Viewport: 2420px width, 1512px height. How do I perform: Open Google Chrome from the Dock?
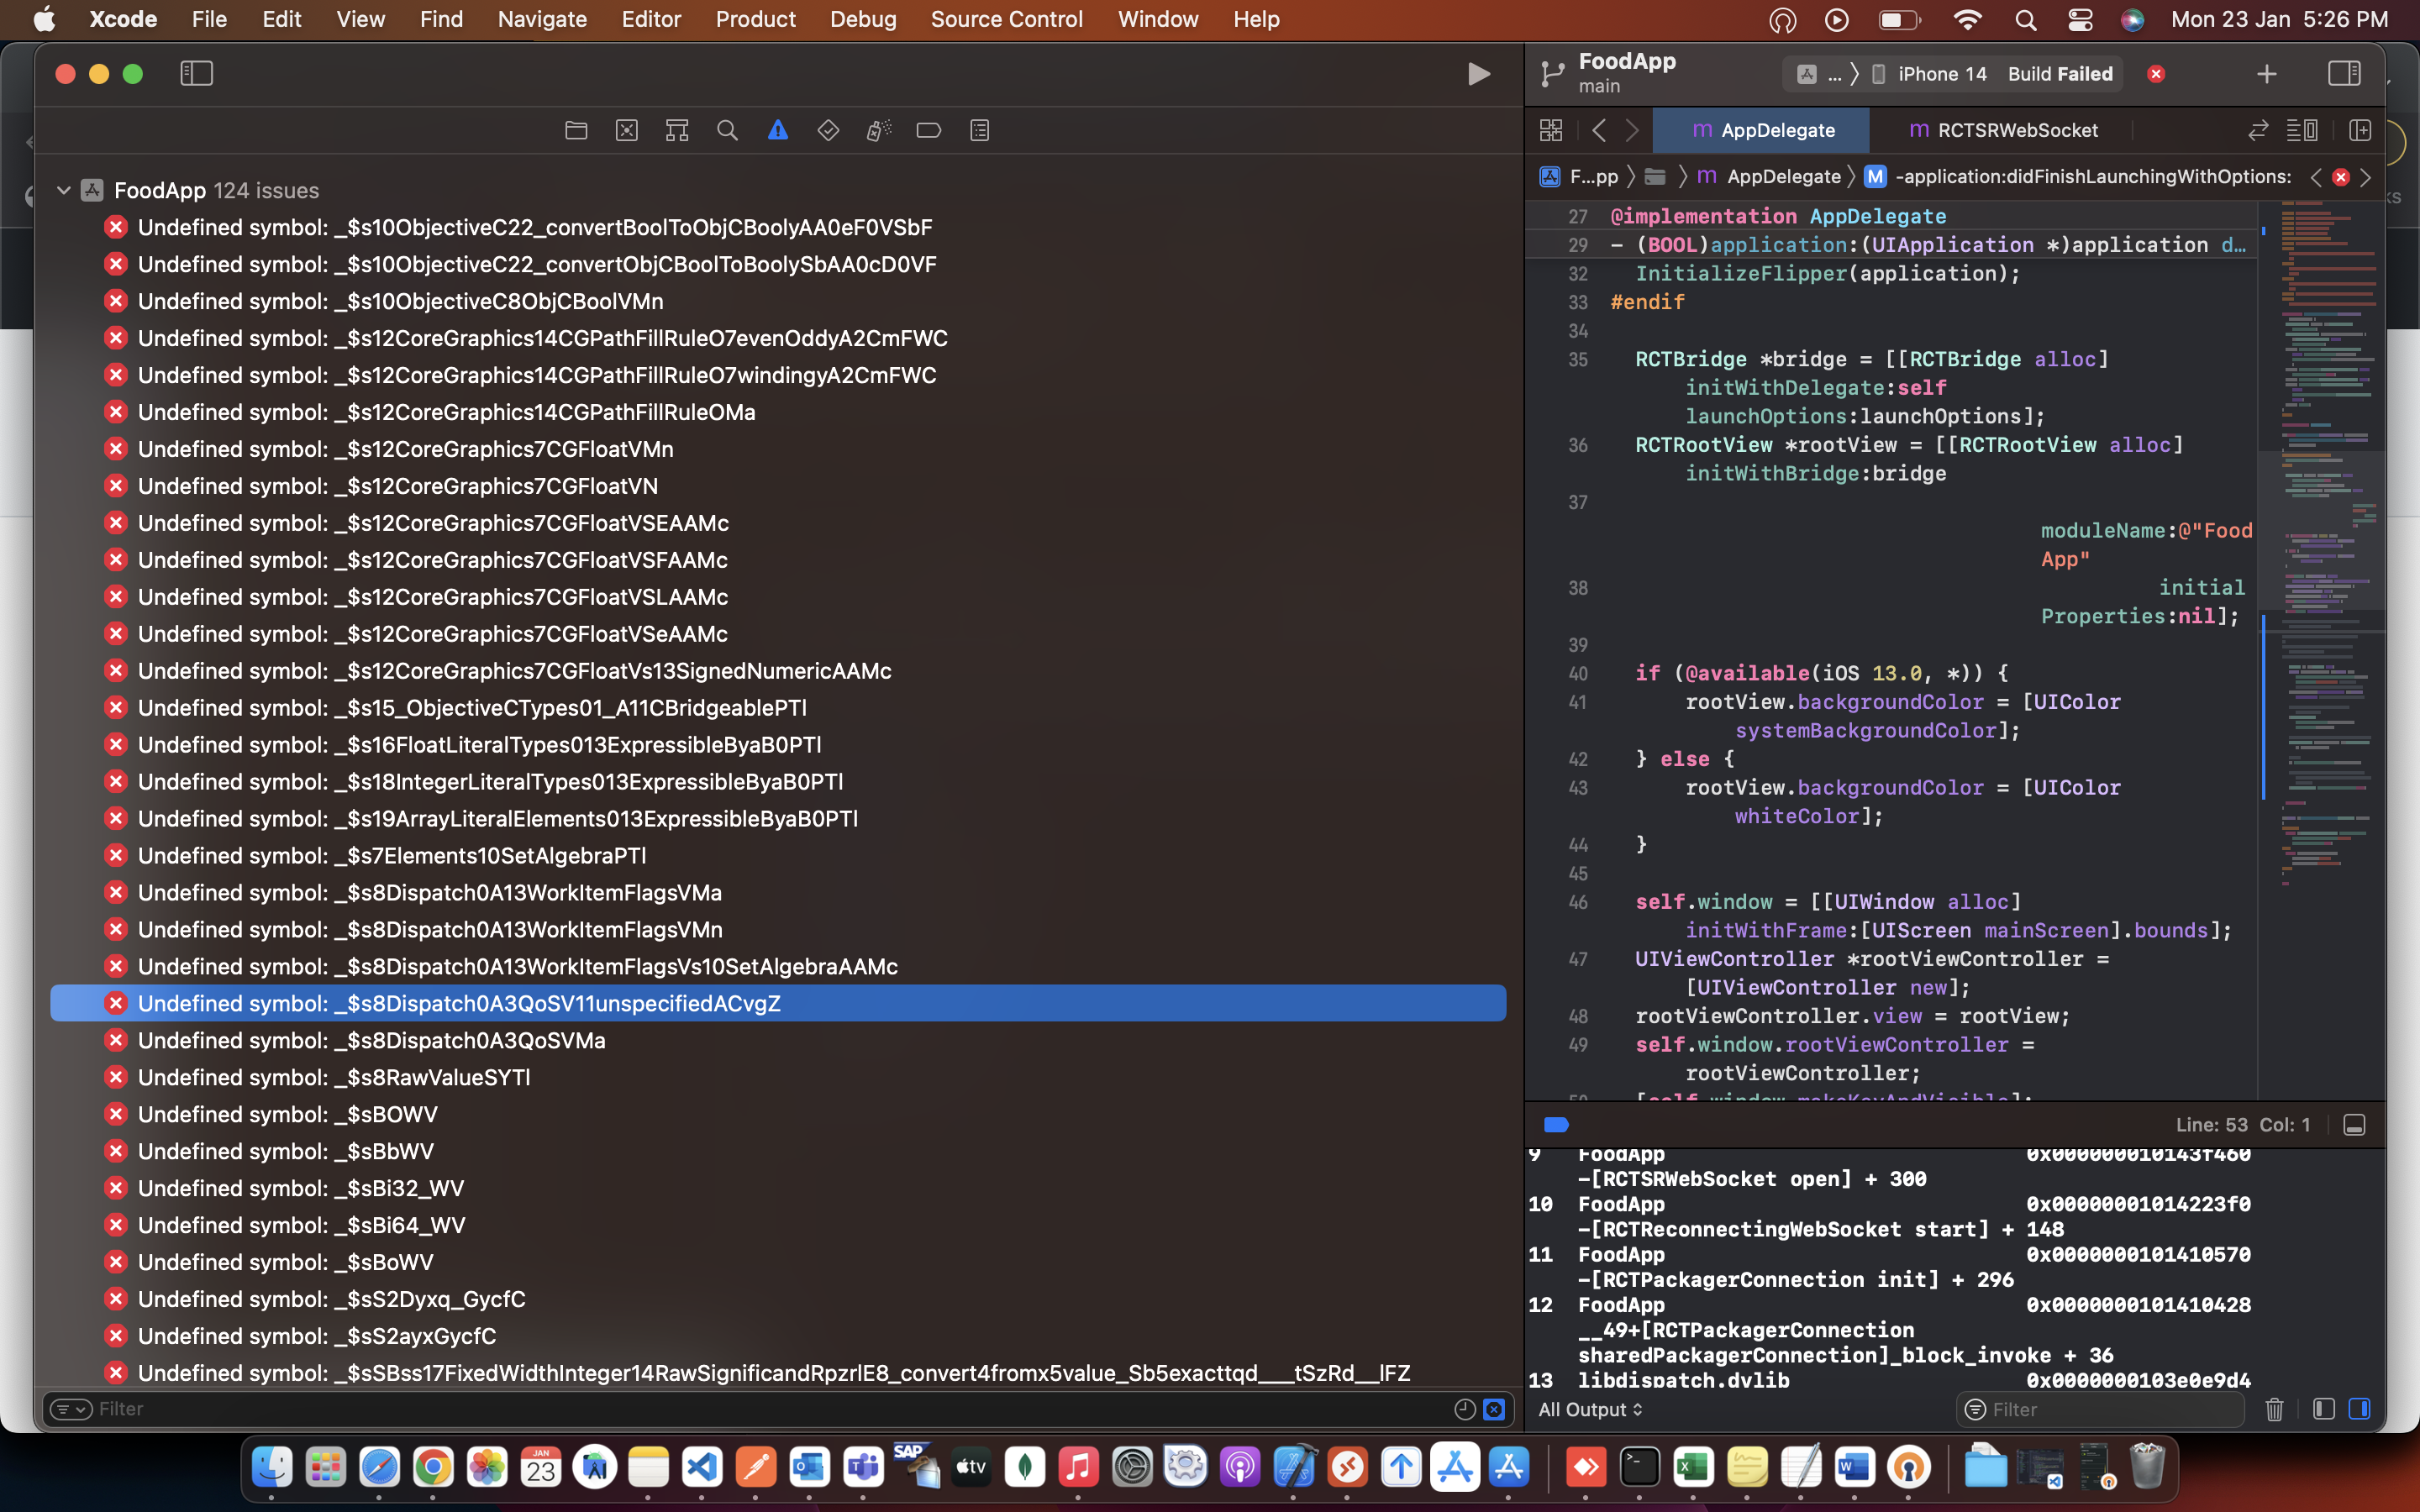point(433,1467)
